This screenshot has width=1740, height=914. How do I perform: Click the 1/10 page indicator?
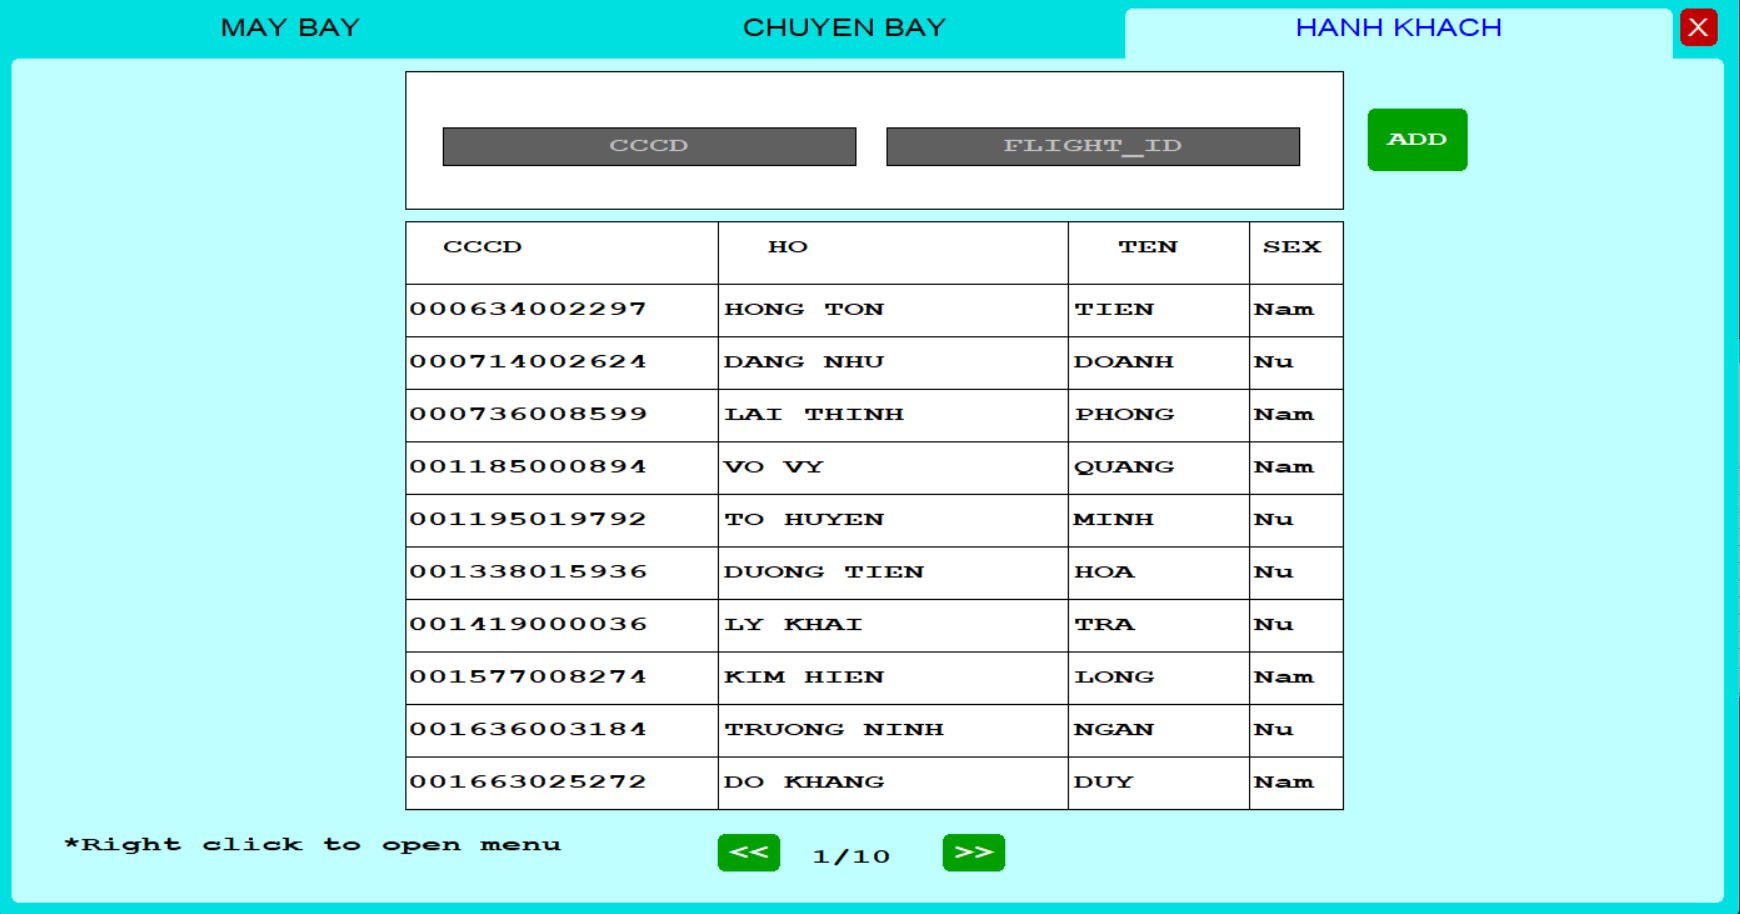pos(851,857)
